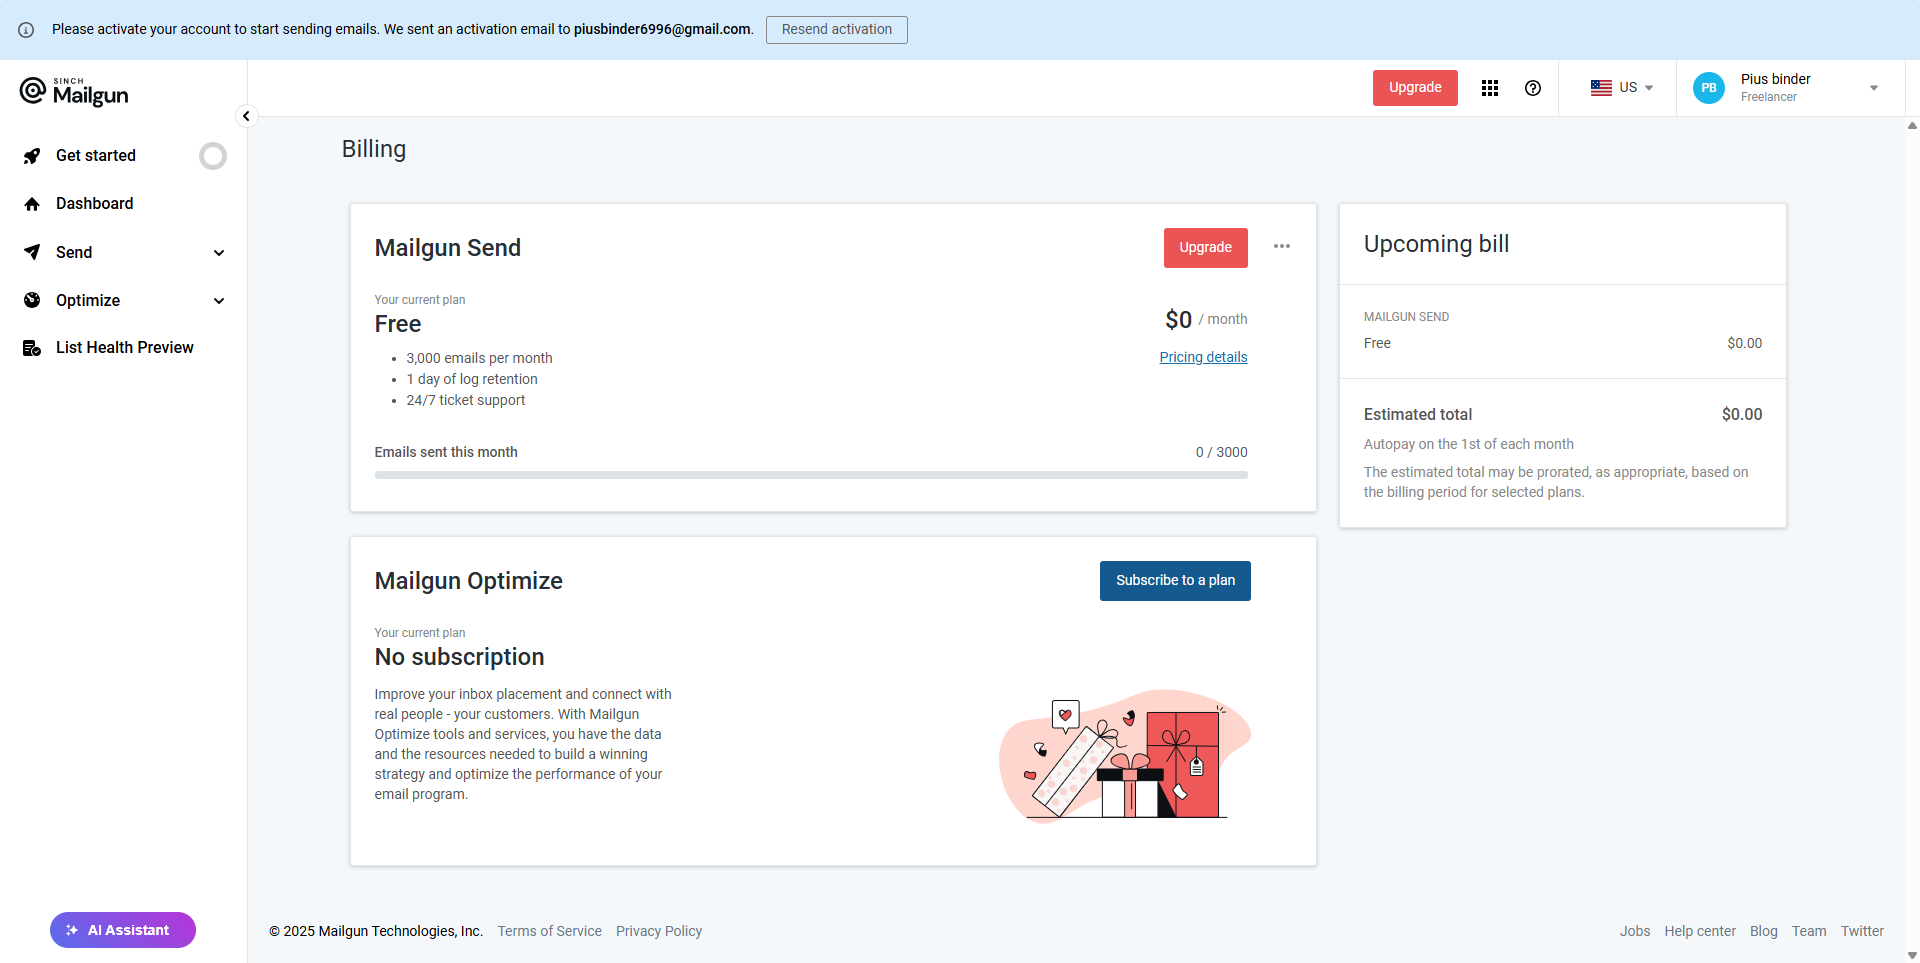Click the Upcoming bill heading
The height and width of the screenshot is (963, 1920).
[1436, 244]
